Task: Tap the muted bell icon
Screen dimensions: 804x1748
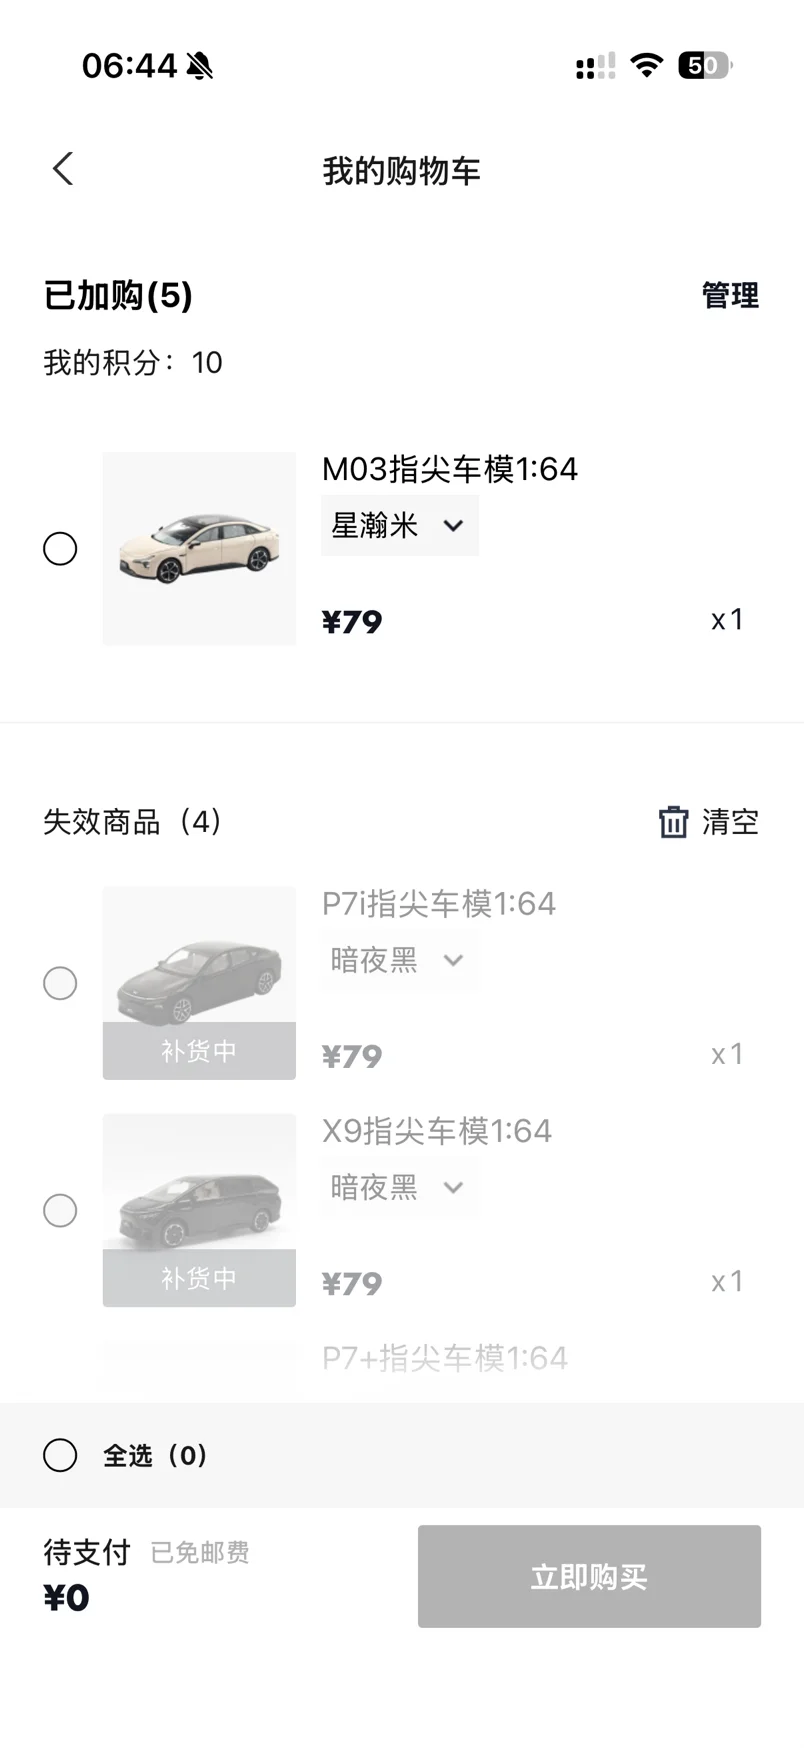Action: tap(200, 67)
